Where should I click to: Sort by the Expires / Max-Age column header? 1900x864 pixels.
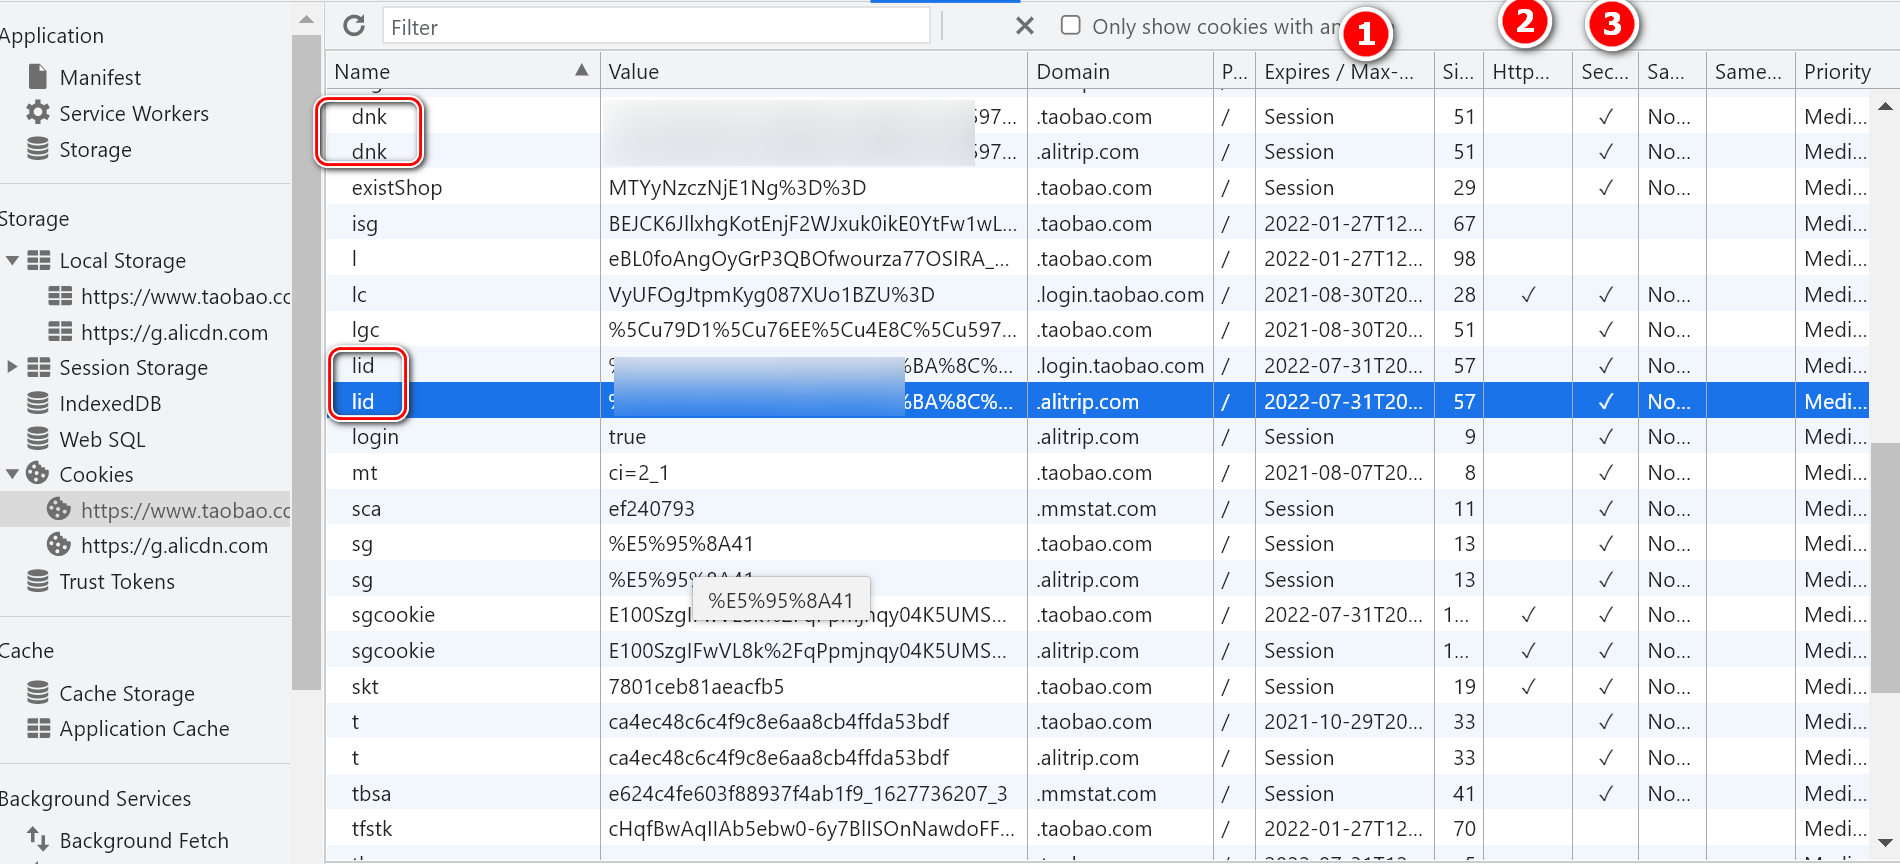click(1344, 72)
